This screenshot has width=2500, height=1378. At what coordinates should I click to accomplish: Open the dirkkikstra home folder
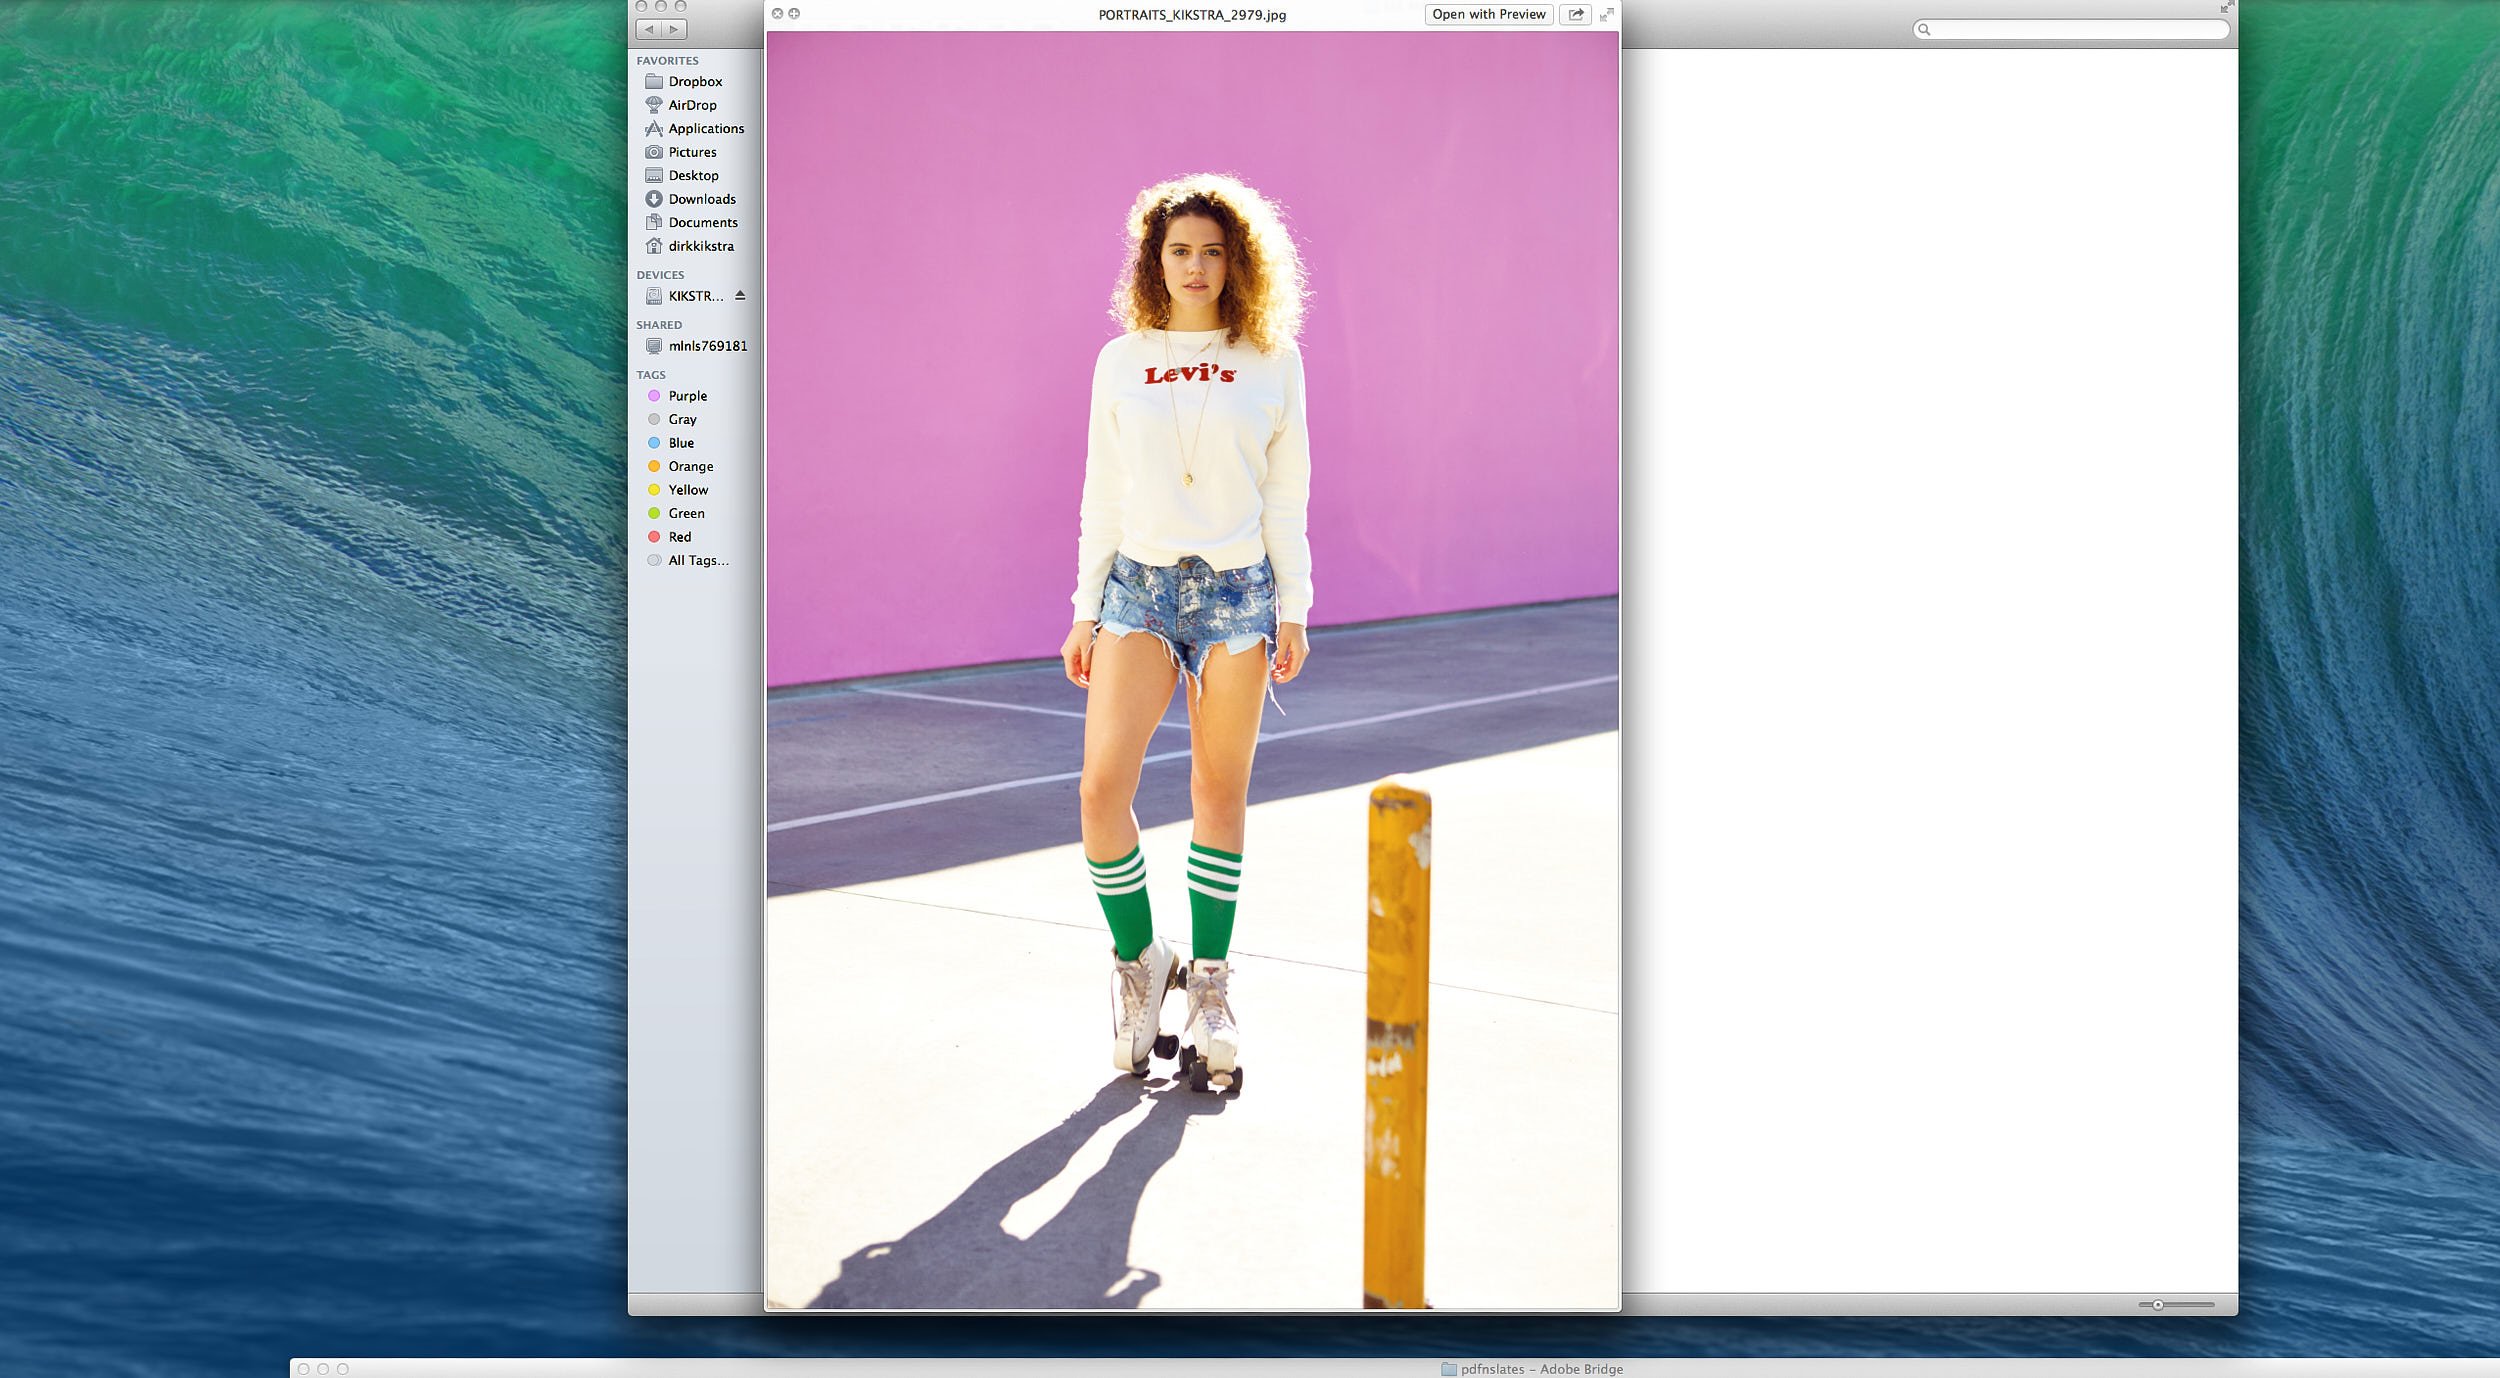click(x=700, y=246)
